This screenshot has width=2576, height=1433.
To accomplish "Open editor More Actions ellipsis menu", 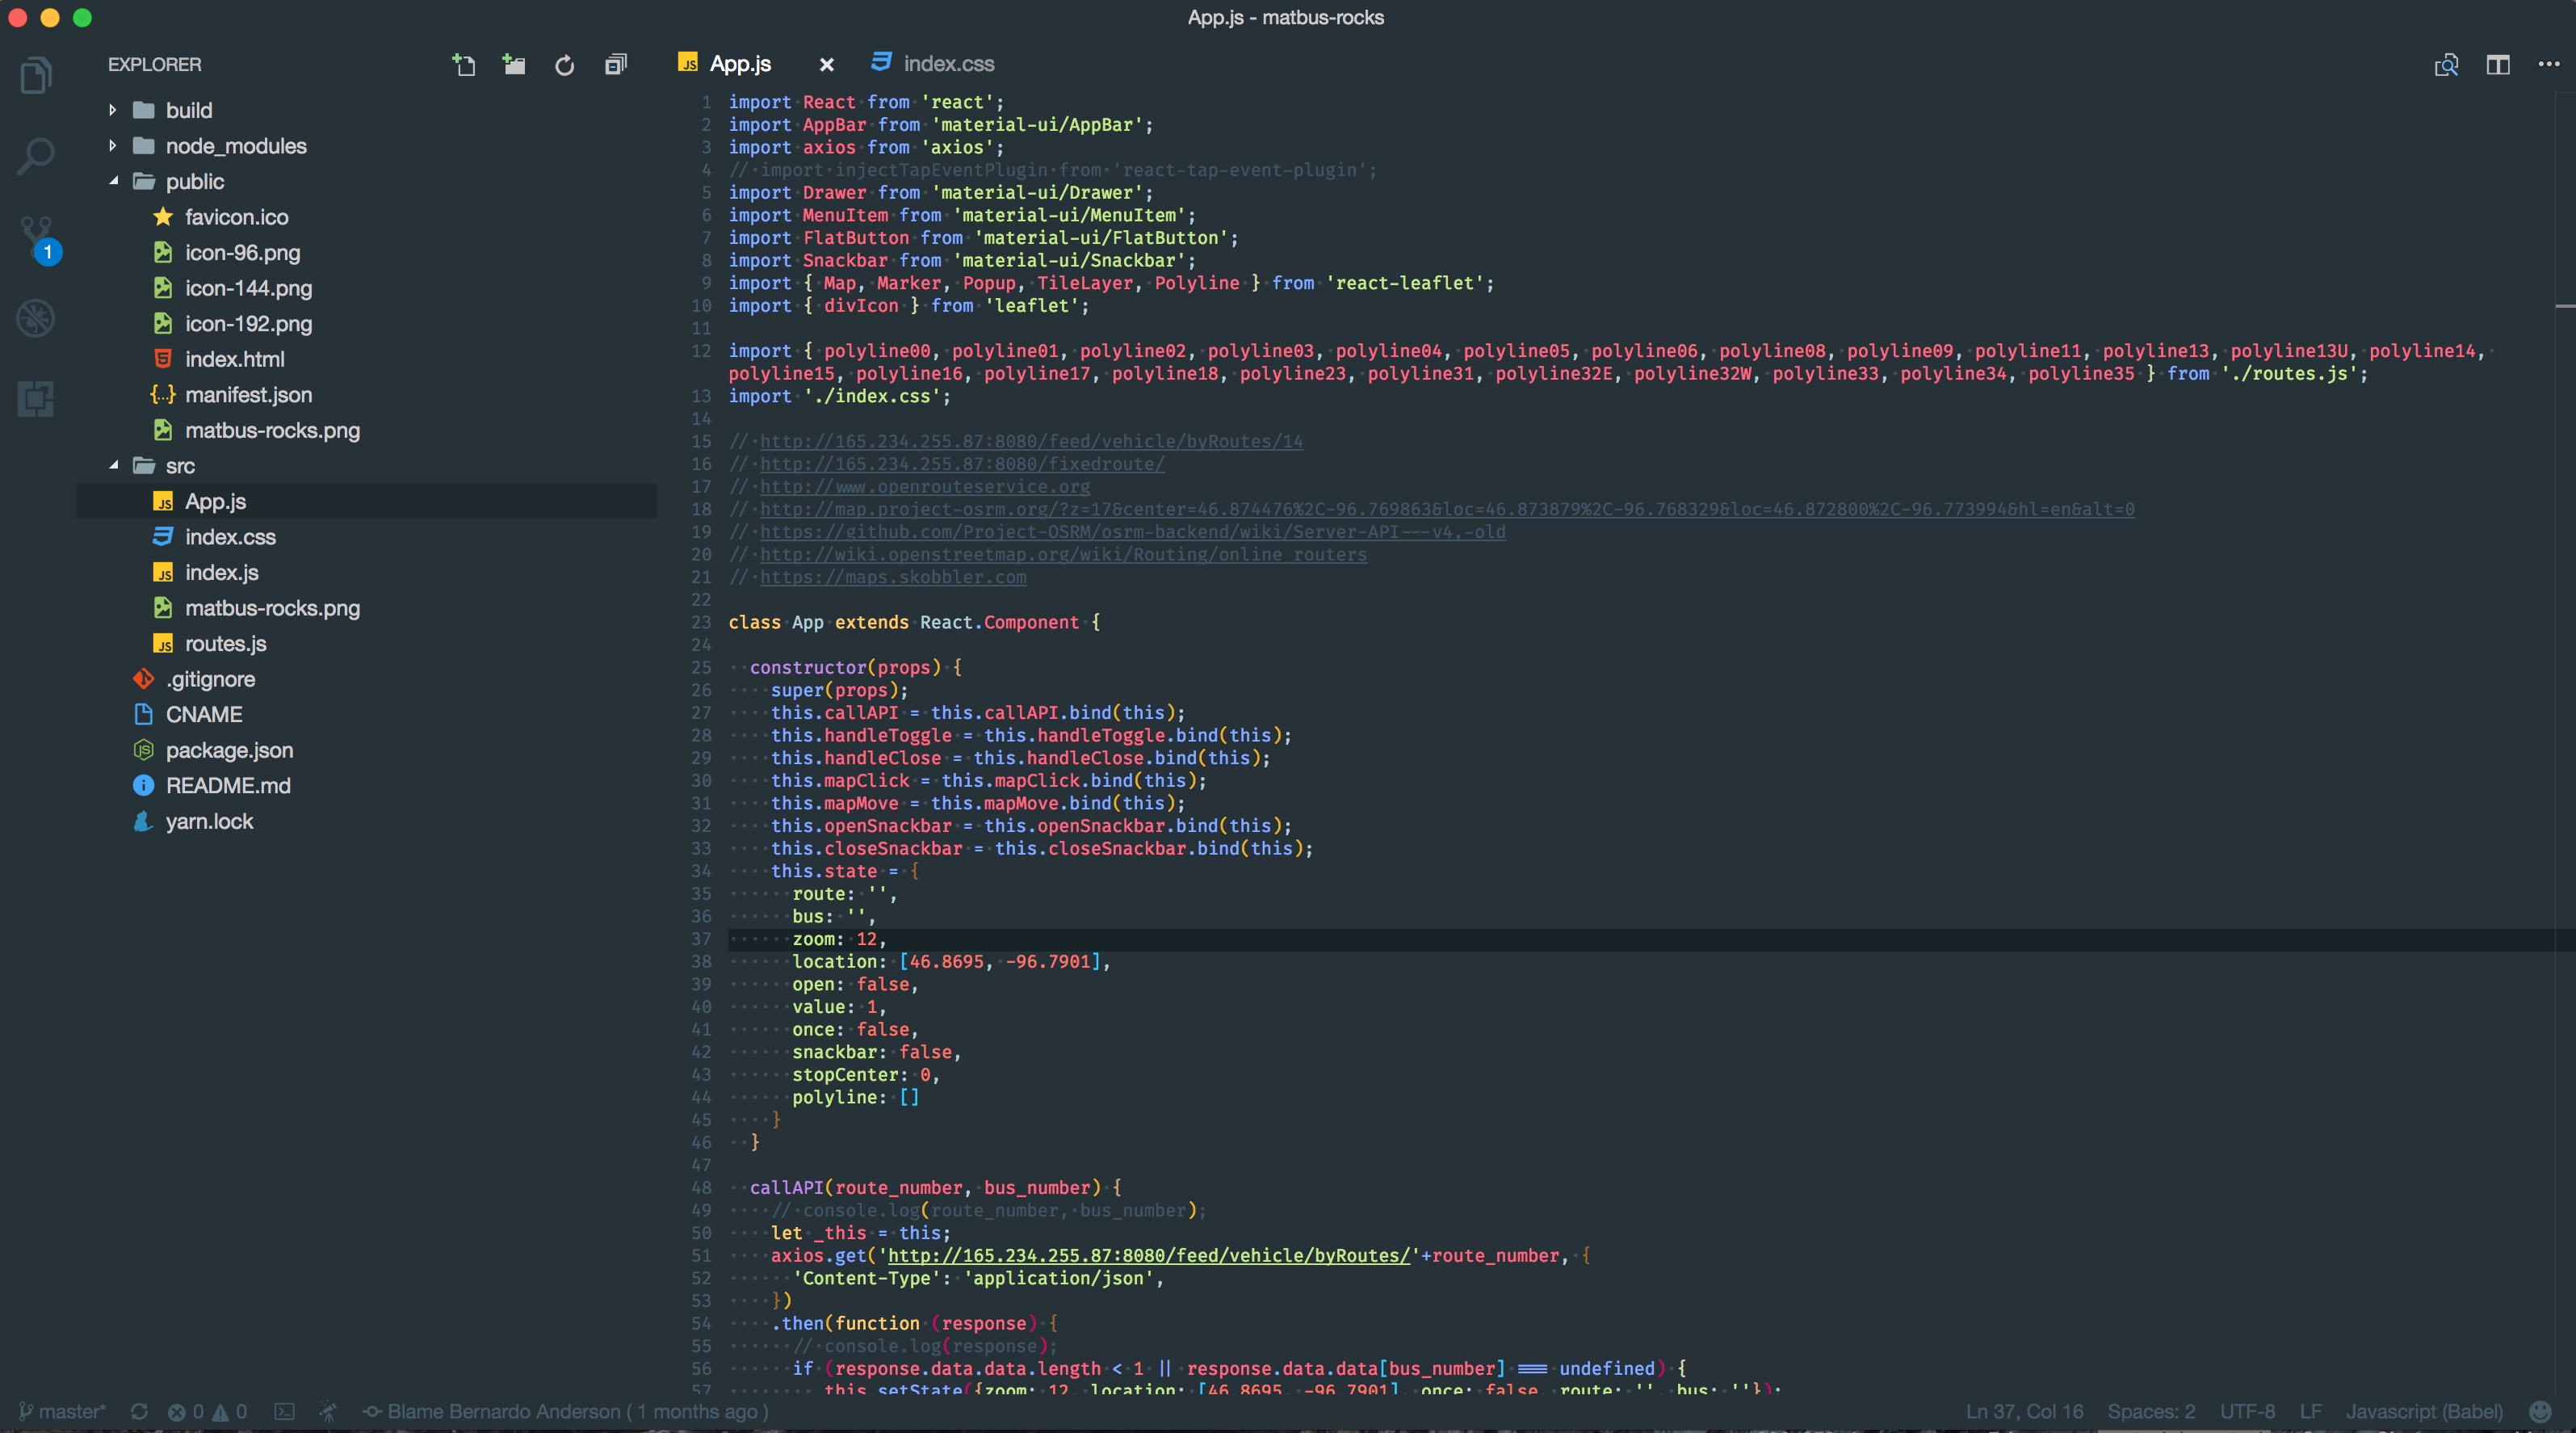I will point(2548,65).
